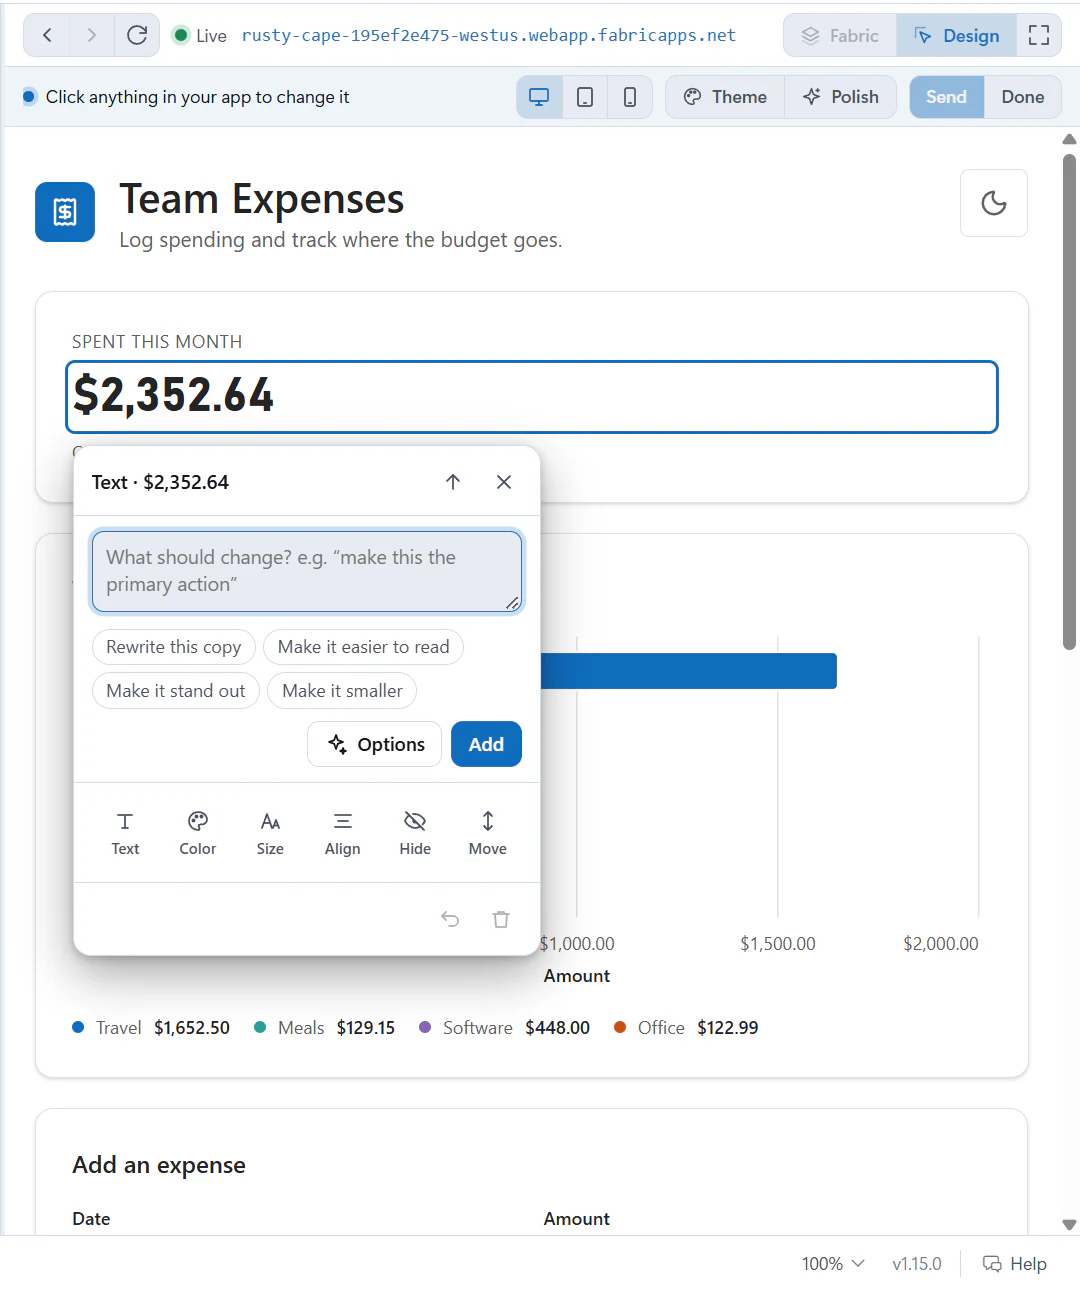Click the Office $122.99 value
The image size is (1080, 1290).
point(728,1028)
